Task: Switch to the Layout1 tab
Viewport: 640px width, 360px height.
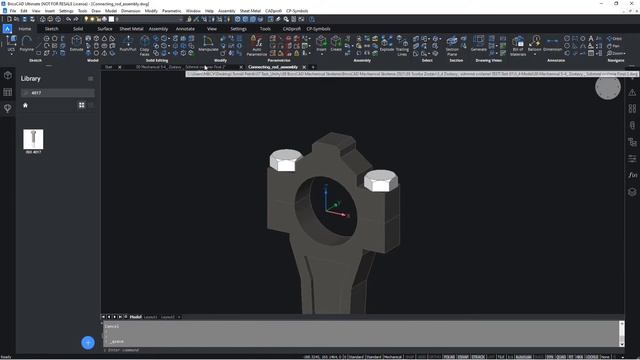Action: (x=151, y=317)
